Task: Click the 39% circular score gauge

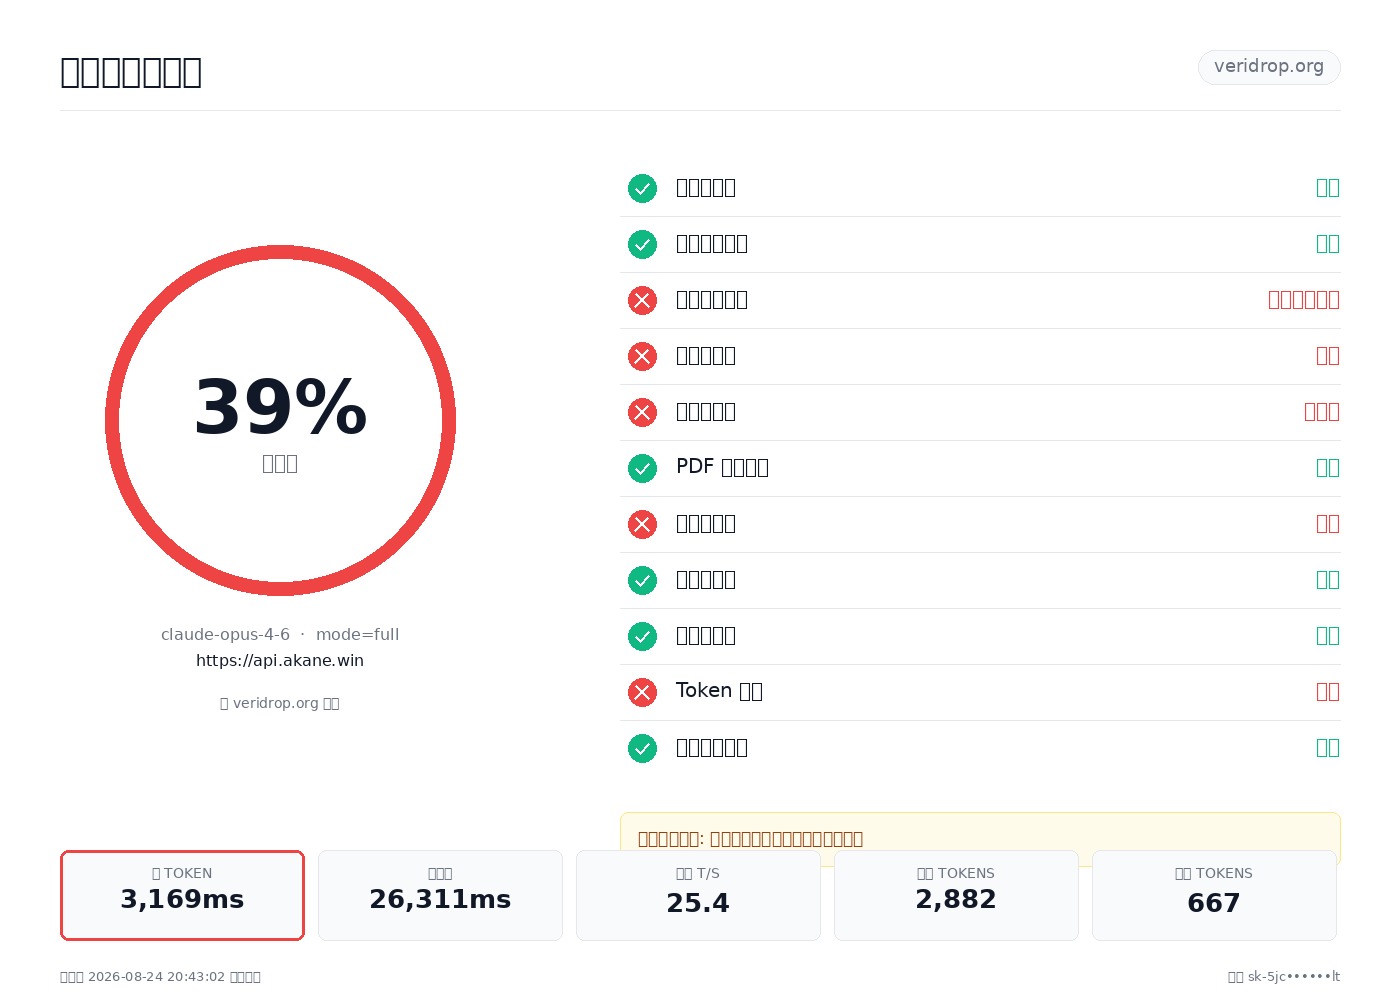Action: (x=280, y=420)
